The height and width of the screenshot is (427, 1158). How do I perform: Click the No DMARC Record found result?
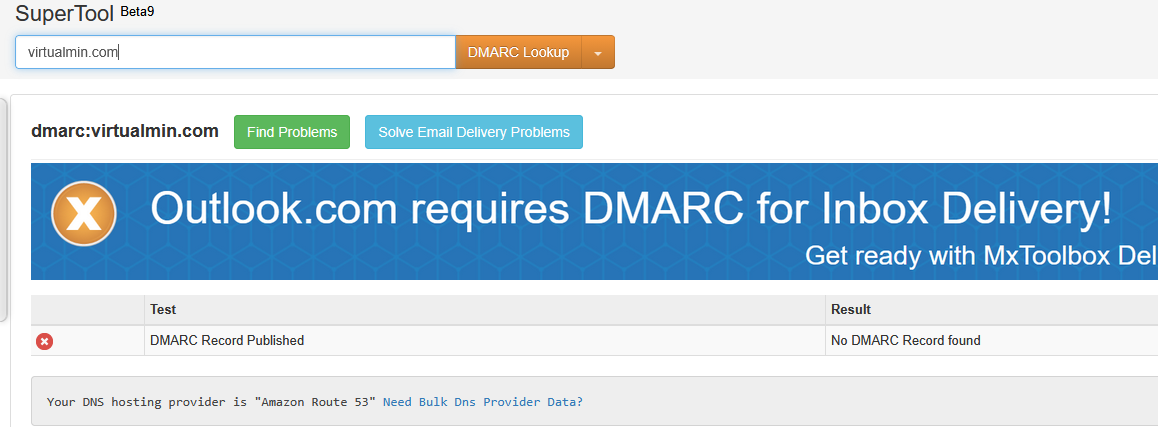pos(905,341)
